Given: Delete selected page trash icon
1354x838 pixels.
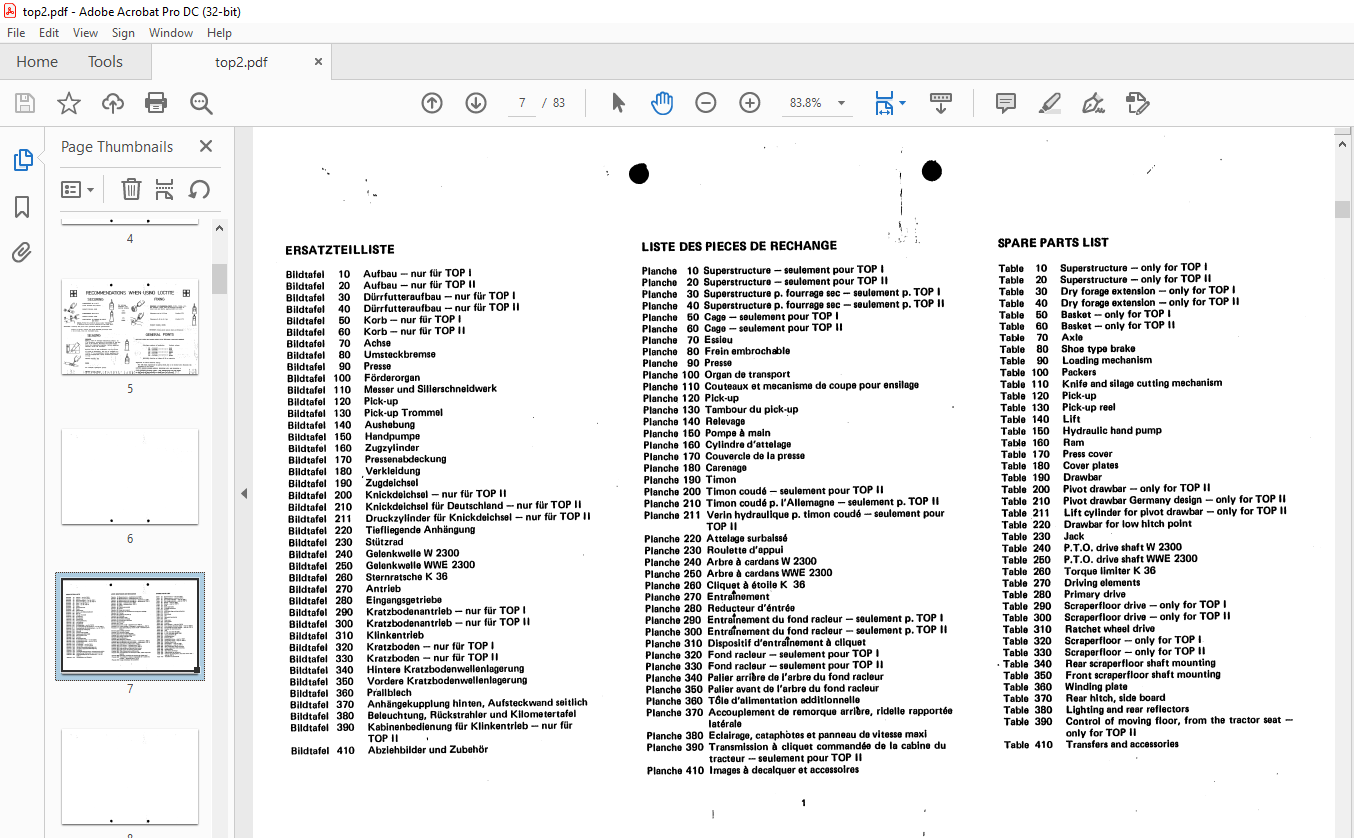Looking at the screenshot, I should pyautogui.click(x=131, y=189).
